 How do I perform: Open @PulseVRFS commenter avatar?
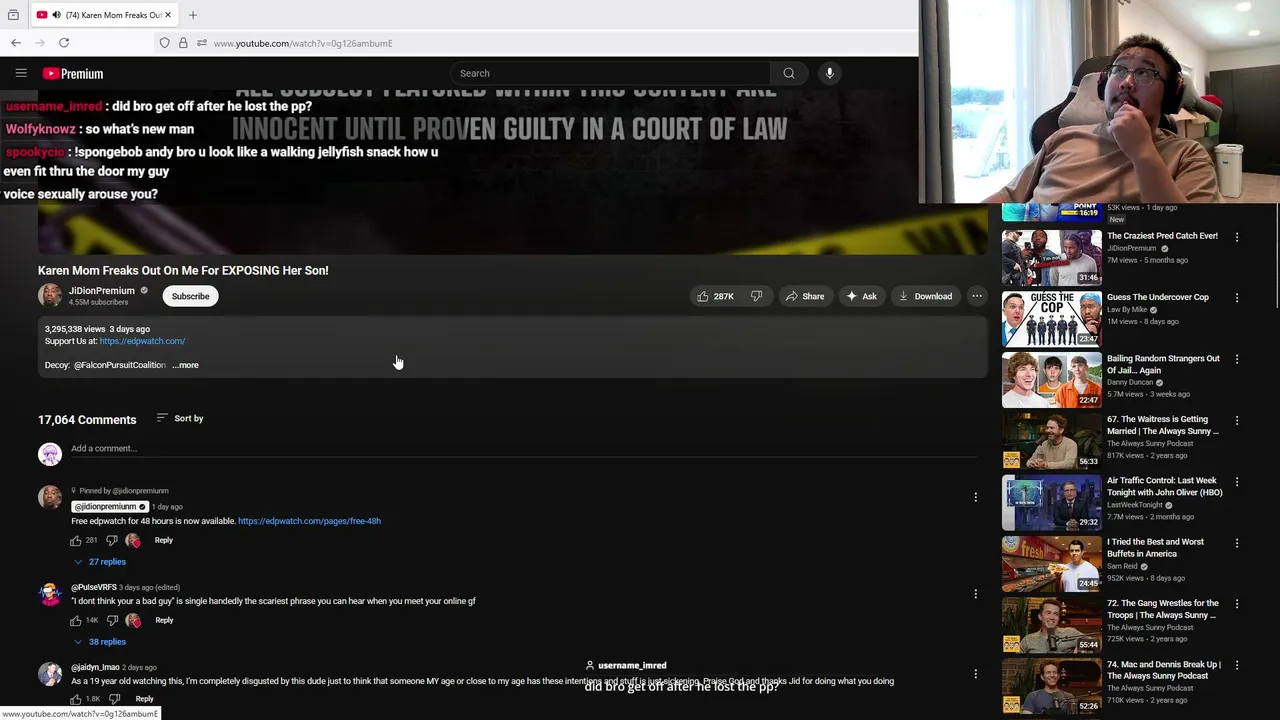pyautogui.click(x=50, y=594)
